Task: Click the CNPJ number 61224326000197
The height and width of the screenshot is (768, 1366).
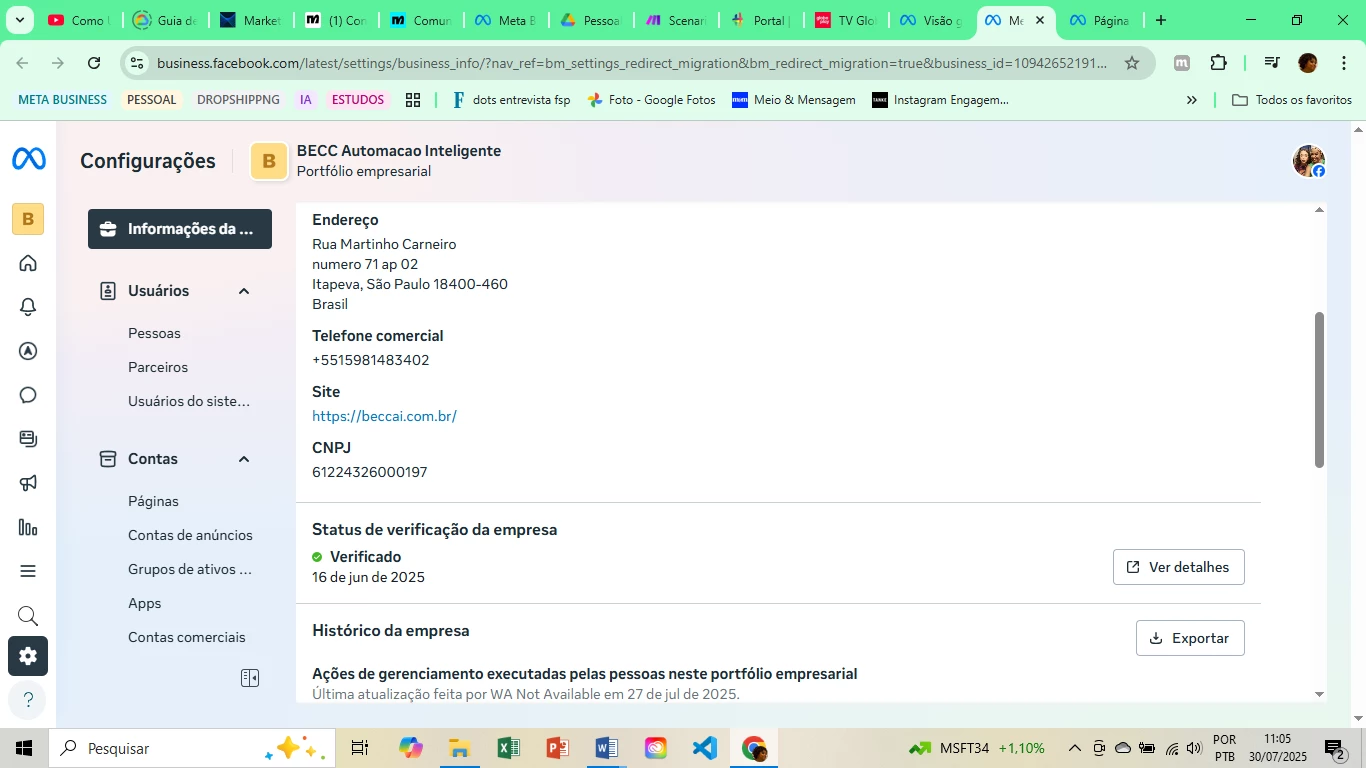Action: tap(370, 472)
